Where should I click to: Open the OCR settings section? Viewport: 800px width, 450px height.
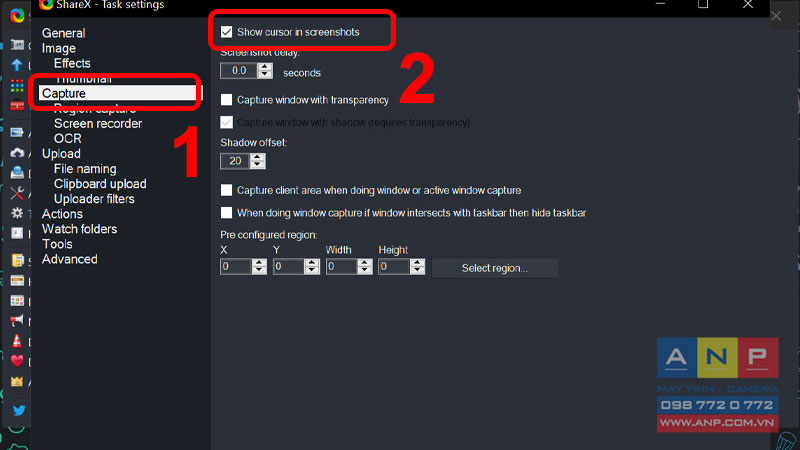point(68,139)
